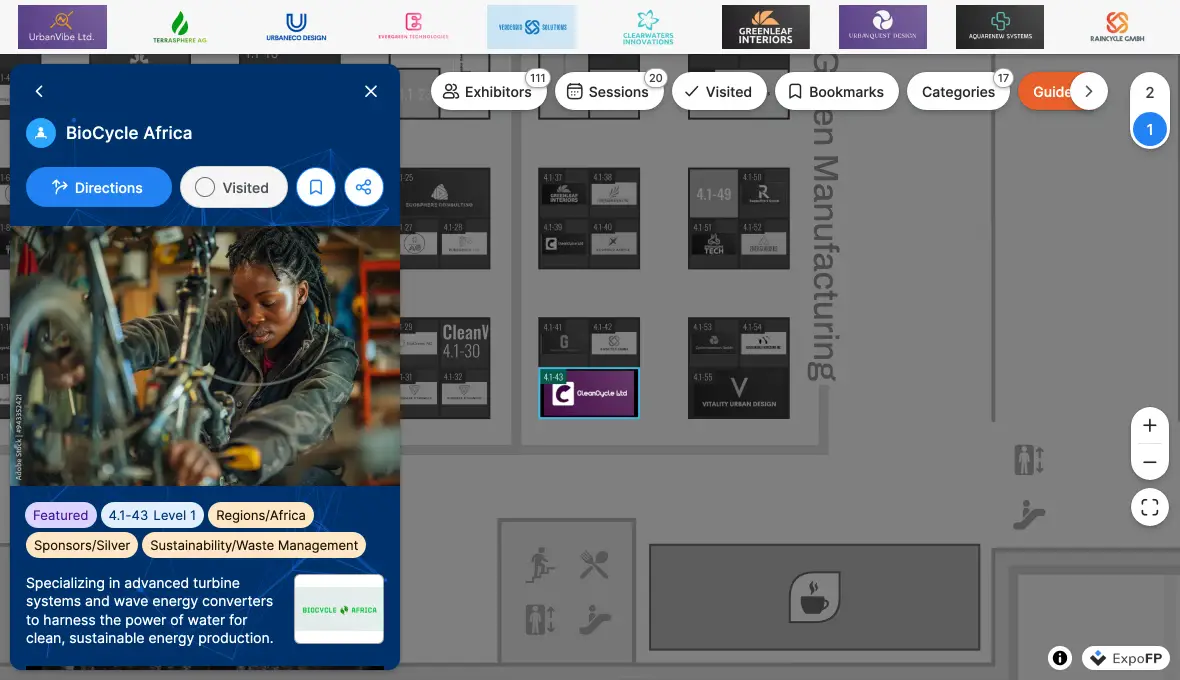Toggle fullscreen map view
This screenshot has height=680, width=1180.
pos(1149,508)
